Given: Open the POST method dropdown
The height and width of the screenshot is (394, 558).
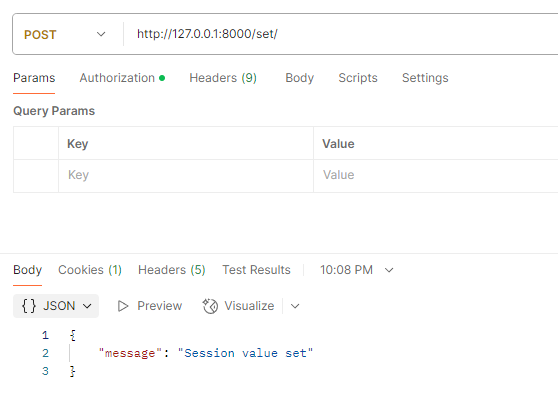Looking at the screenshot, I should pos(65,35).
